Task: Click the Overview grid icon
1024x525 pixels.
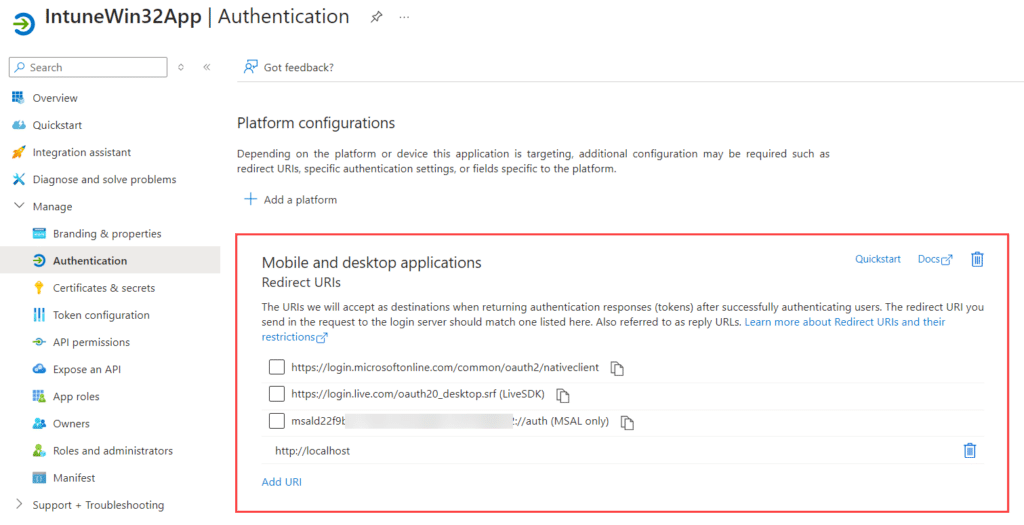Action: pos(18,97)
